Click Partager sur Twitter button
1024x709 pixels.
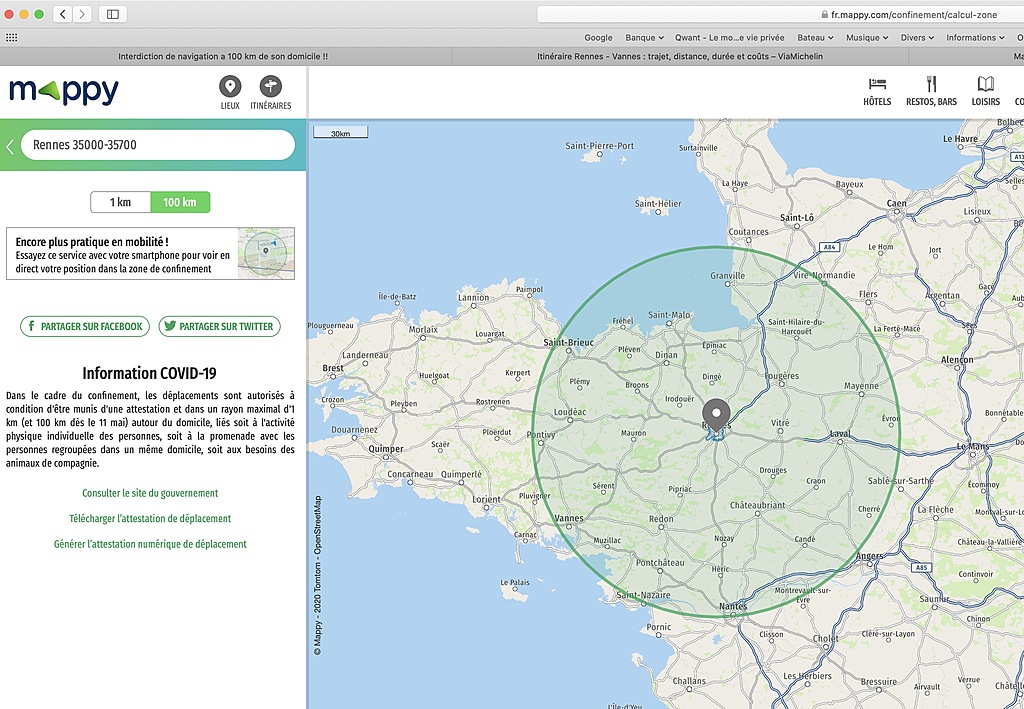click(219, 326)
